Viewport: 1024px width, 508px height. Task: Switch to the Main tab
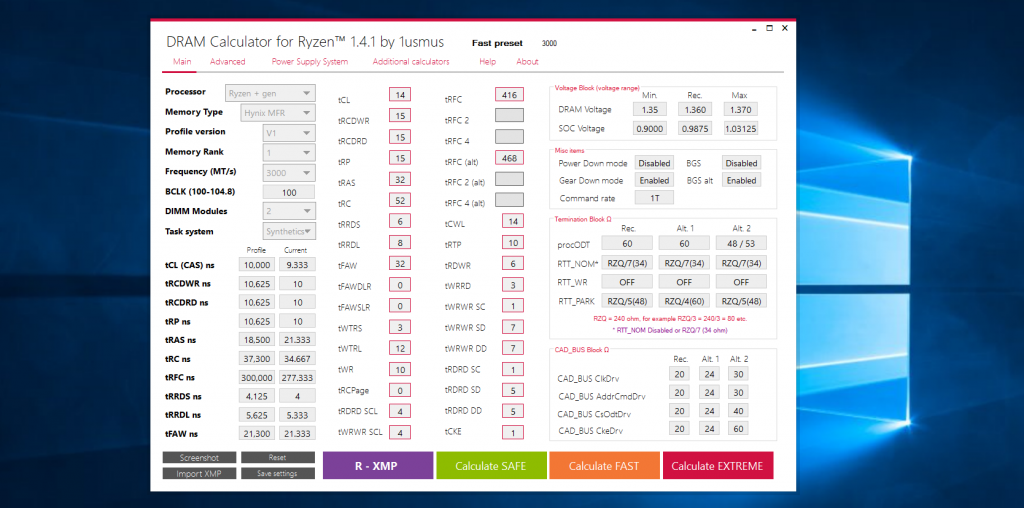tap(182, 61)
